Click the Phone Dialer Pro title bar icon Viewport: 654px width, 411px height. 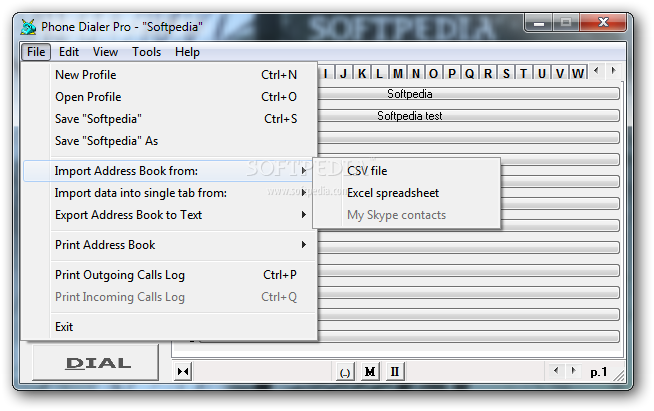point(28,27)
